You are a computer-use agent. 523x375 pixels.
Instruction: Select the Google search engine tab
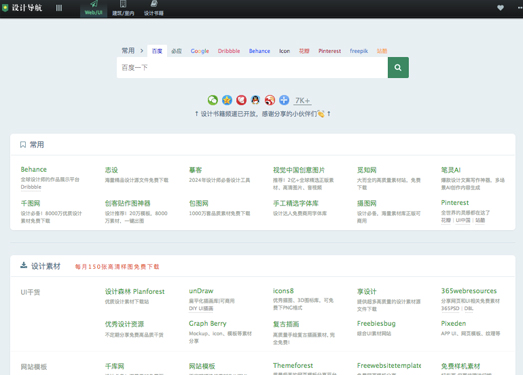point(200,51)
